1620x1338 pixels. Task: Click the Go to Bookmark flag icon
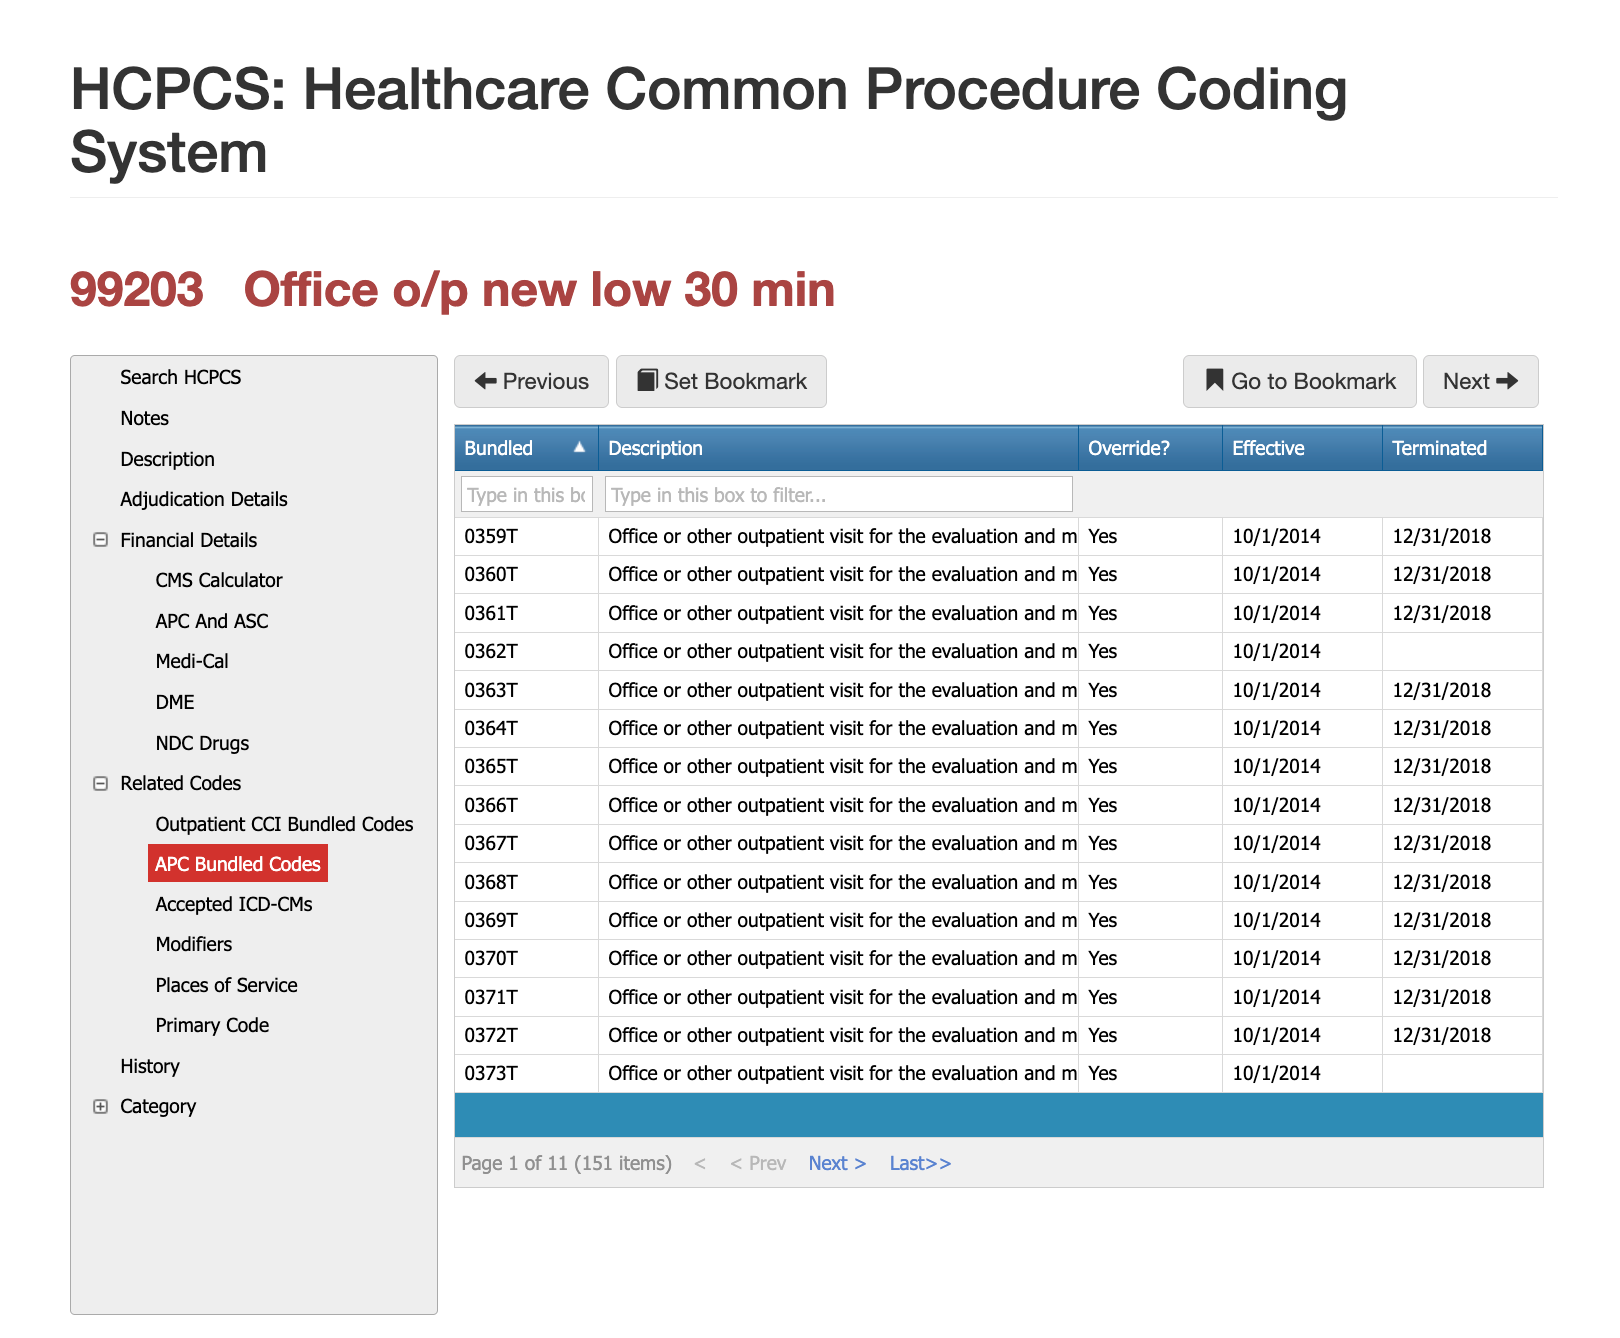(x=1213, y=381)
